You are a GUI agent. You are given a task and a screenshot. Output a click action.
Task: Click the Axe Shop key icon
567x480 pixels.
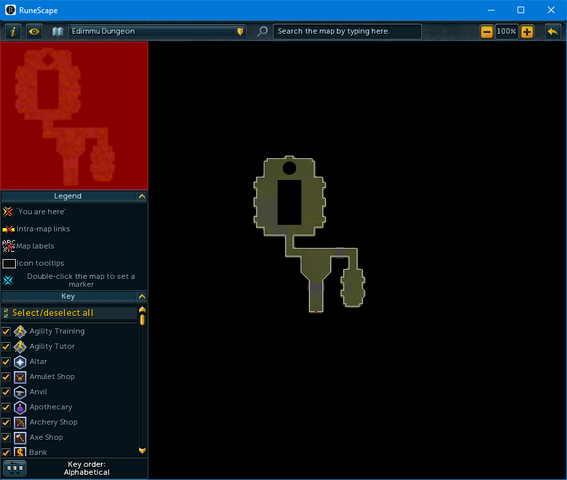coord(20,438)
